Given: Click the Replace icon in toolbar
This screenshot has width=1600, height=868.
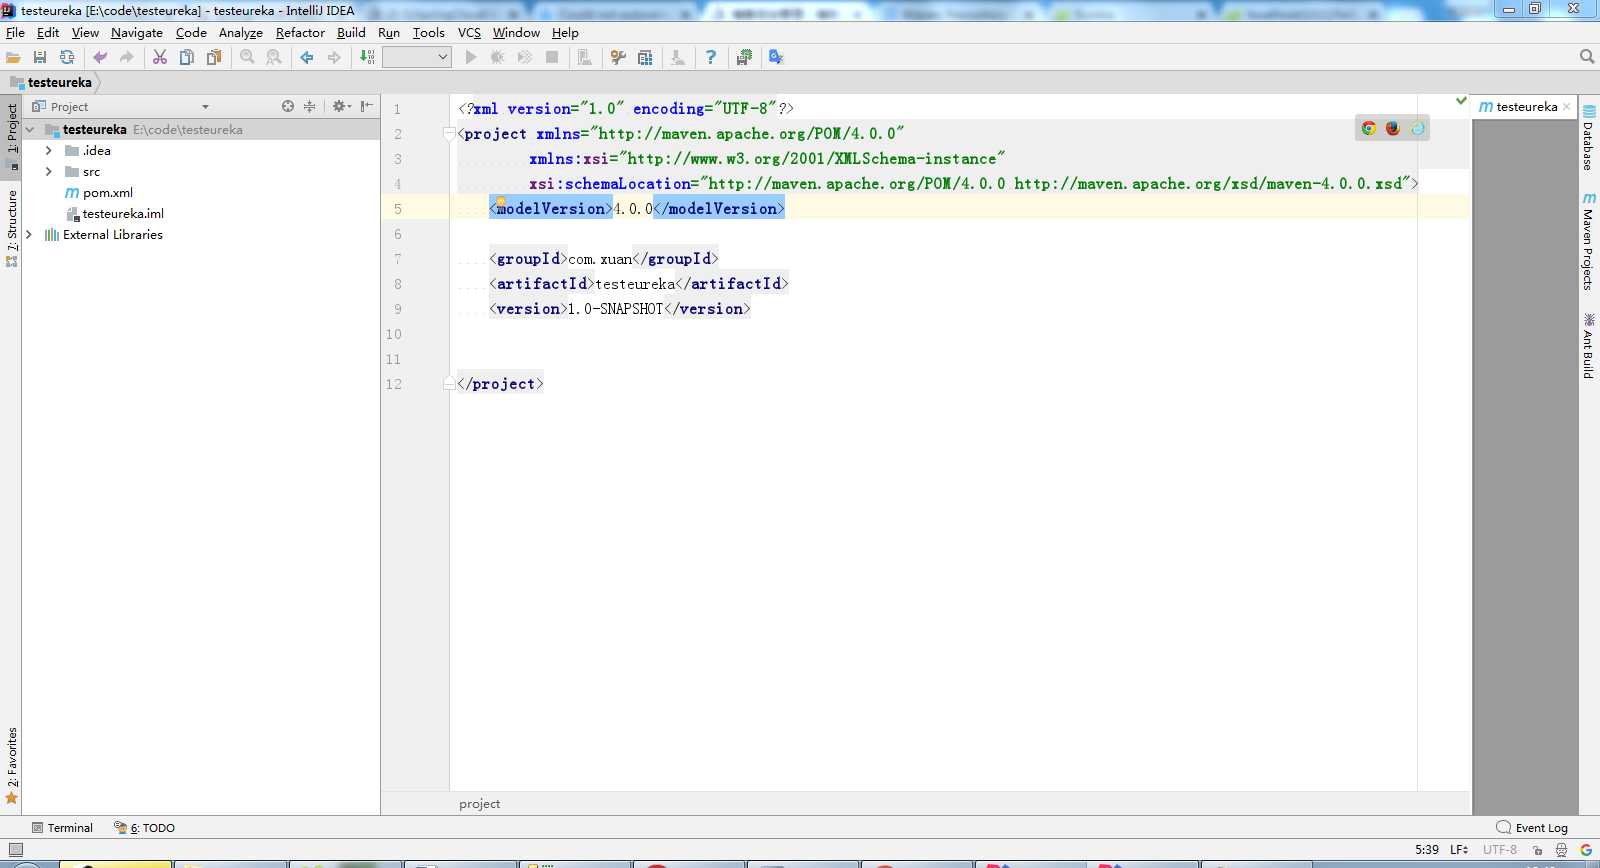Looking at the screenshot, I should pos(274,57).
